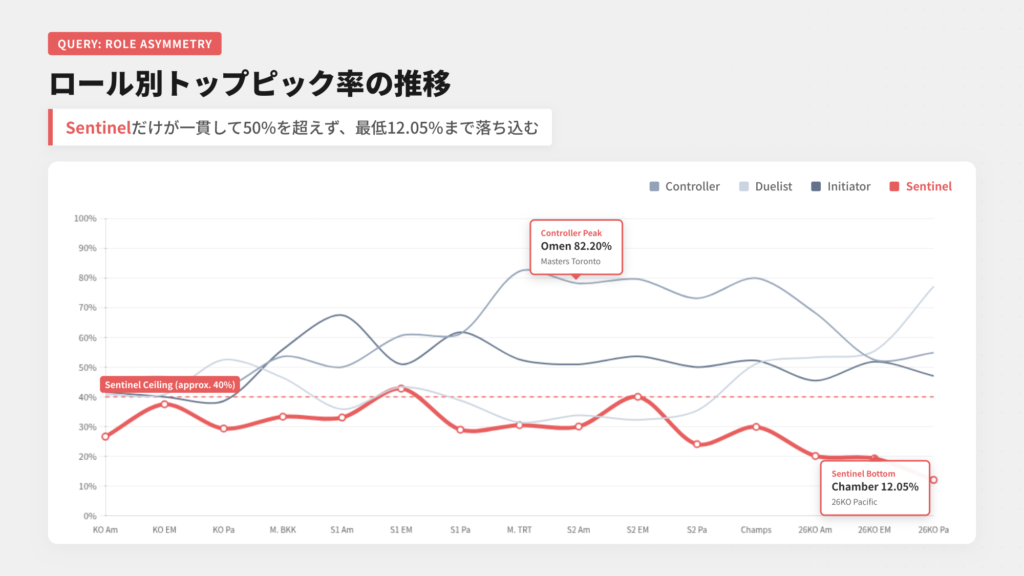Click the red Sentinel legend color swatch
This screenshot has height=576, width=1024.
(x=895, y=186)
